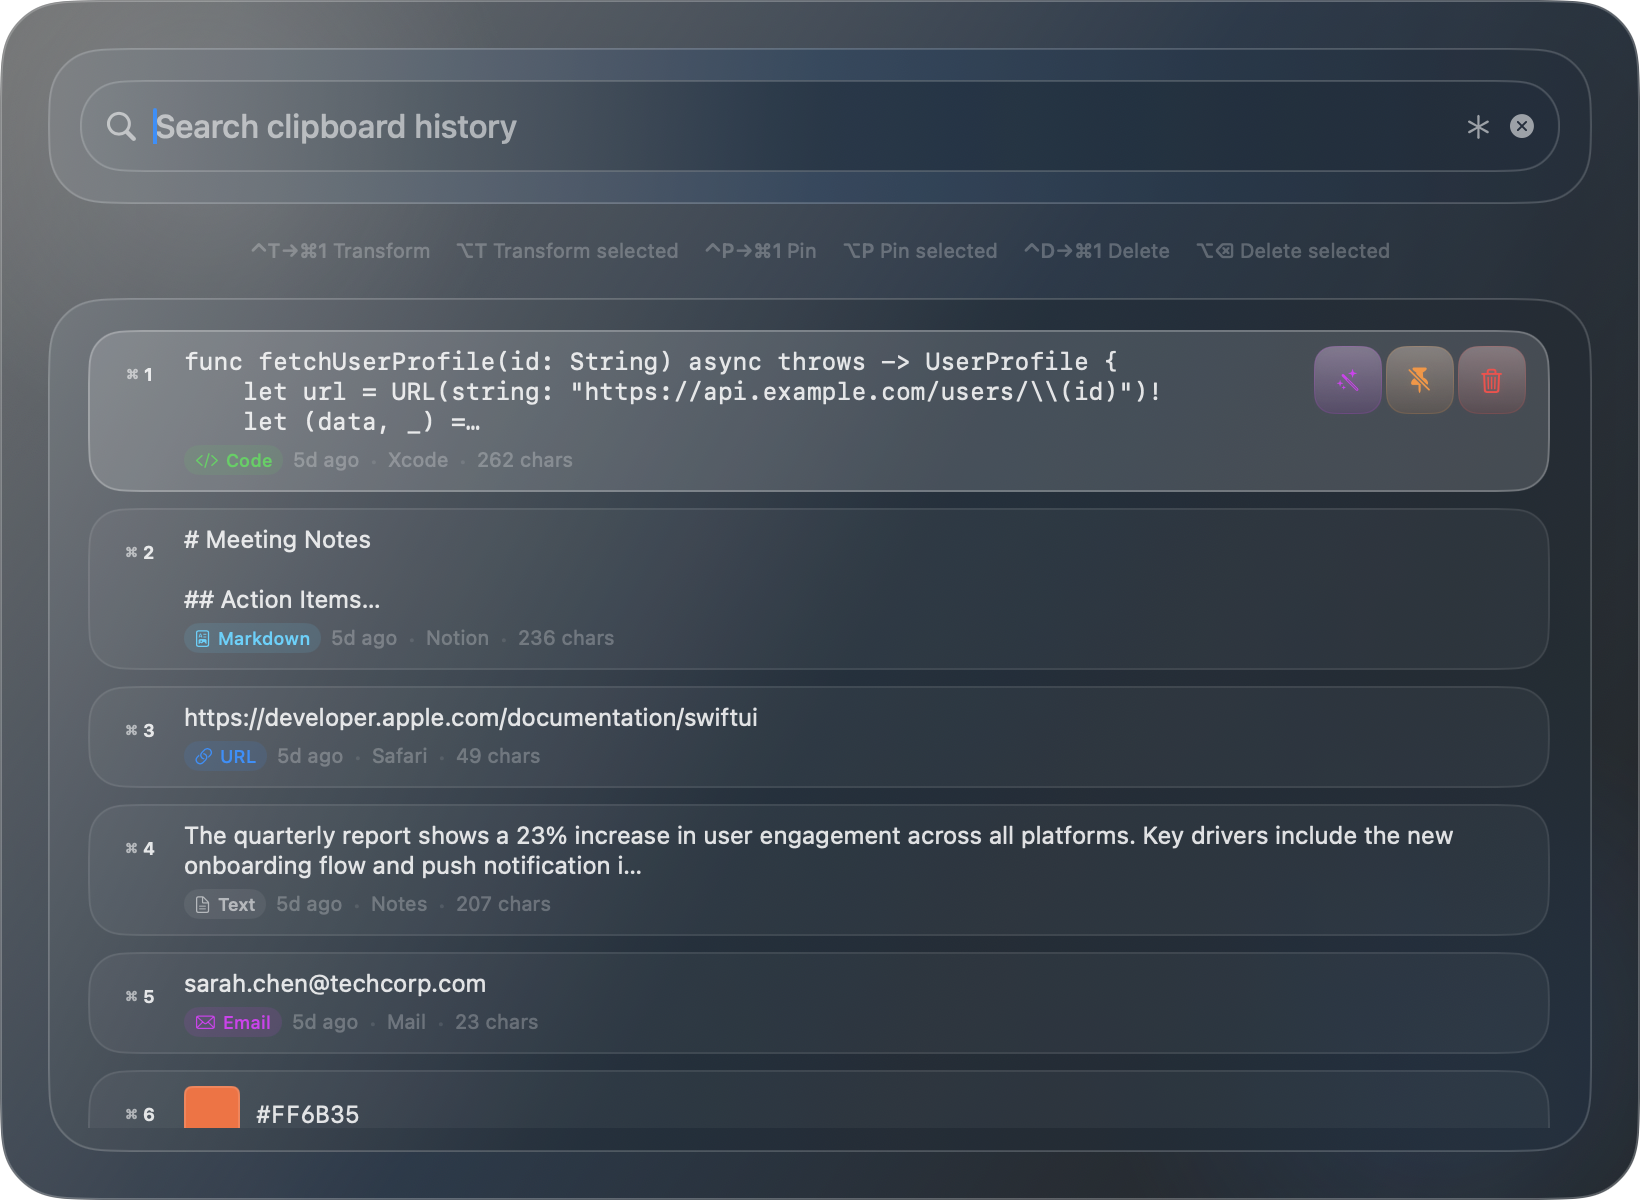The height and width of the screenshot is (1200, 1640).
Task: Clear the search field with the X button
Action: click(1522, 126)
